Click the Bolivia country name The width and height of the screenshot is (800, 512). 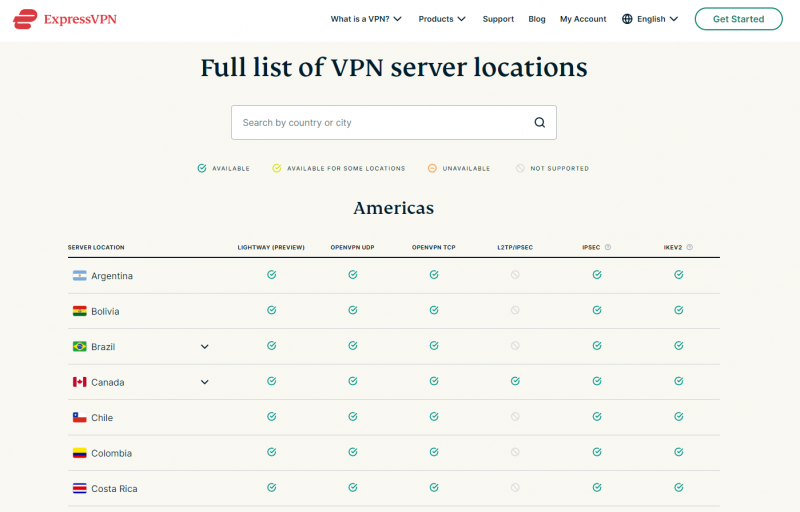tap(105, 311)
